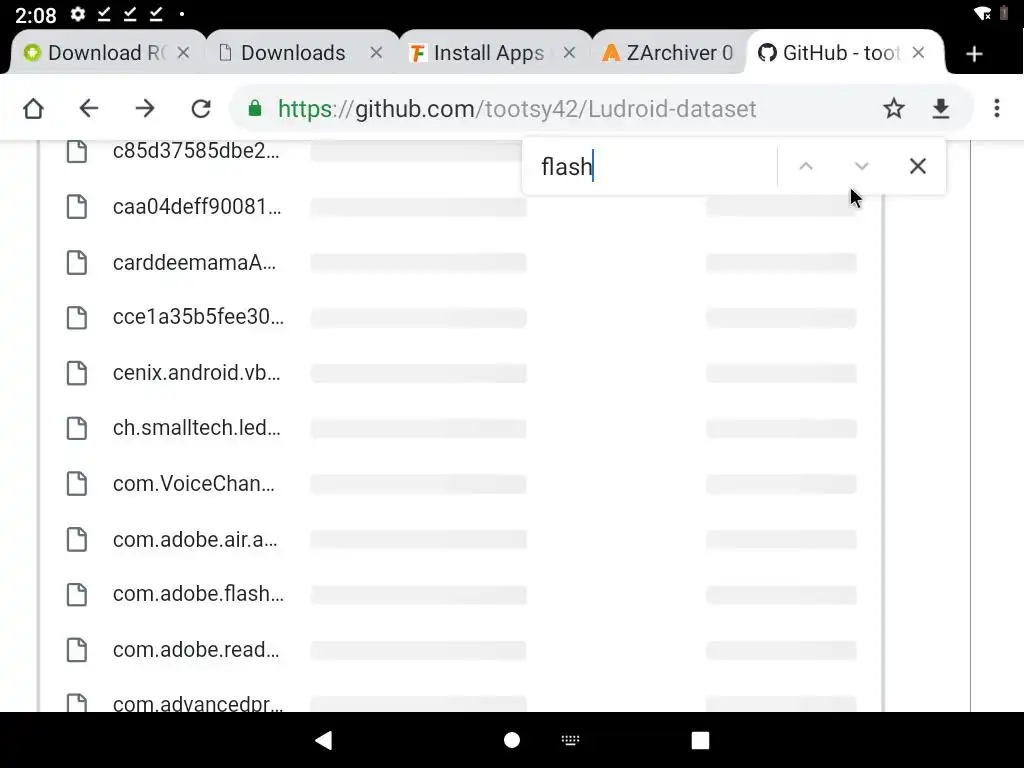The width and height of the screenshot is (1024, 768).
Task: Open the downloads arrow icon
Action: coord(940,108)
